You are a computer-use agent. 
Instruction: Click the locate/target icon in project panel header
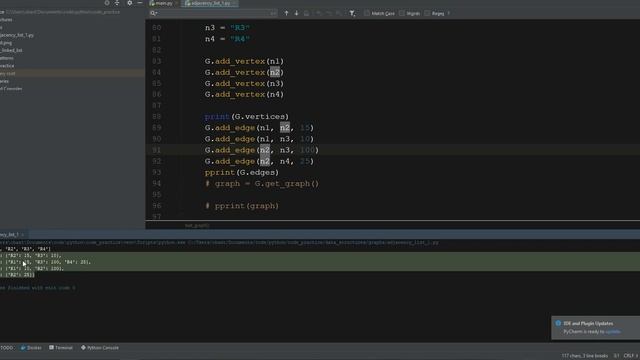click(x=107, y=3)
